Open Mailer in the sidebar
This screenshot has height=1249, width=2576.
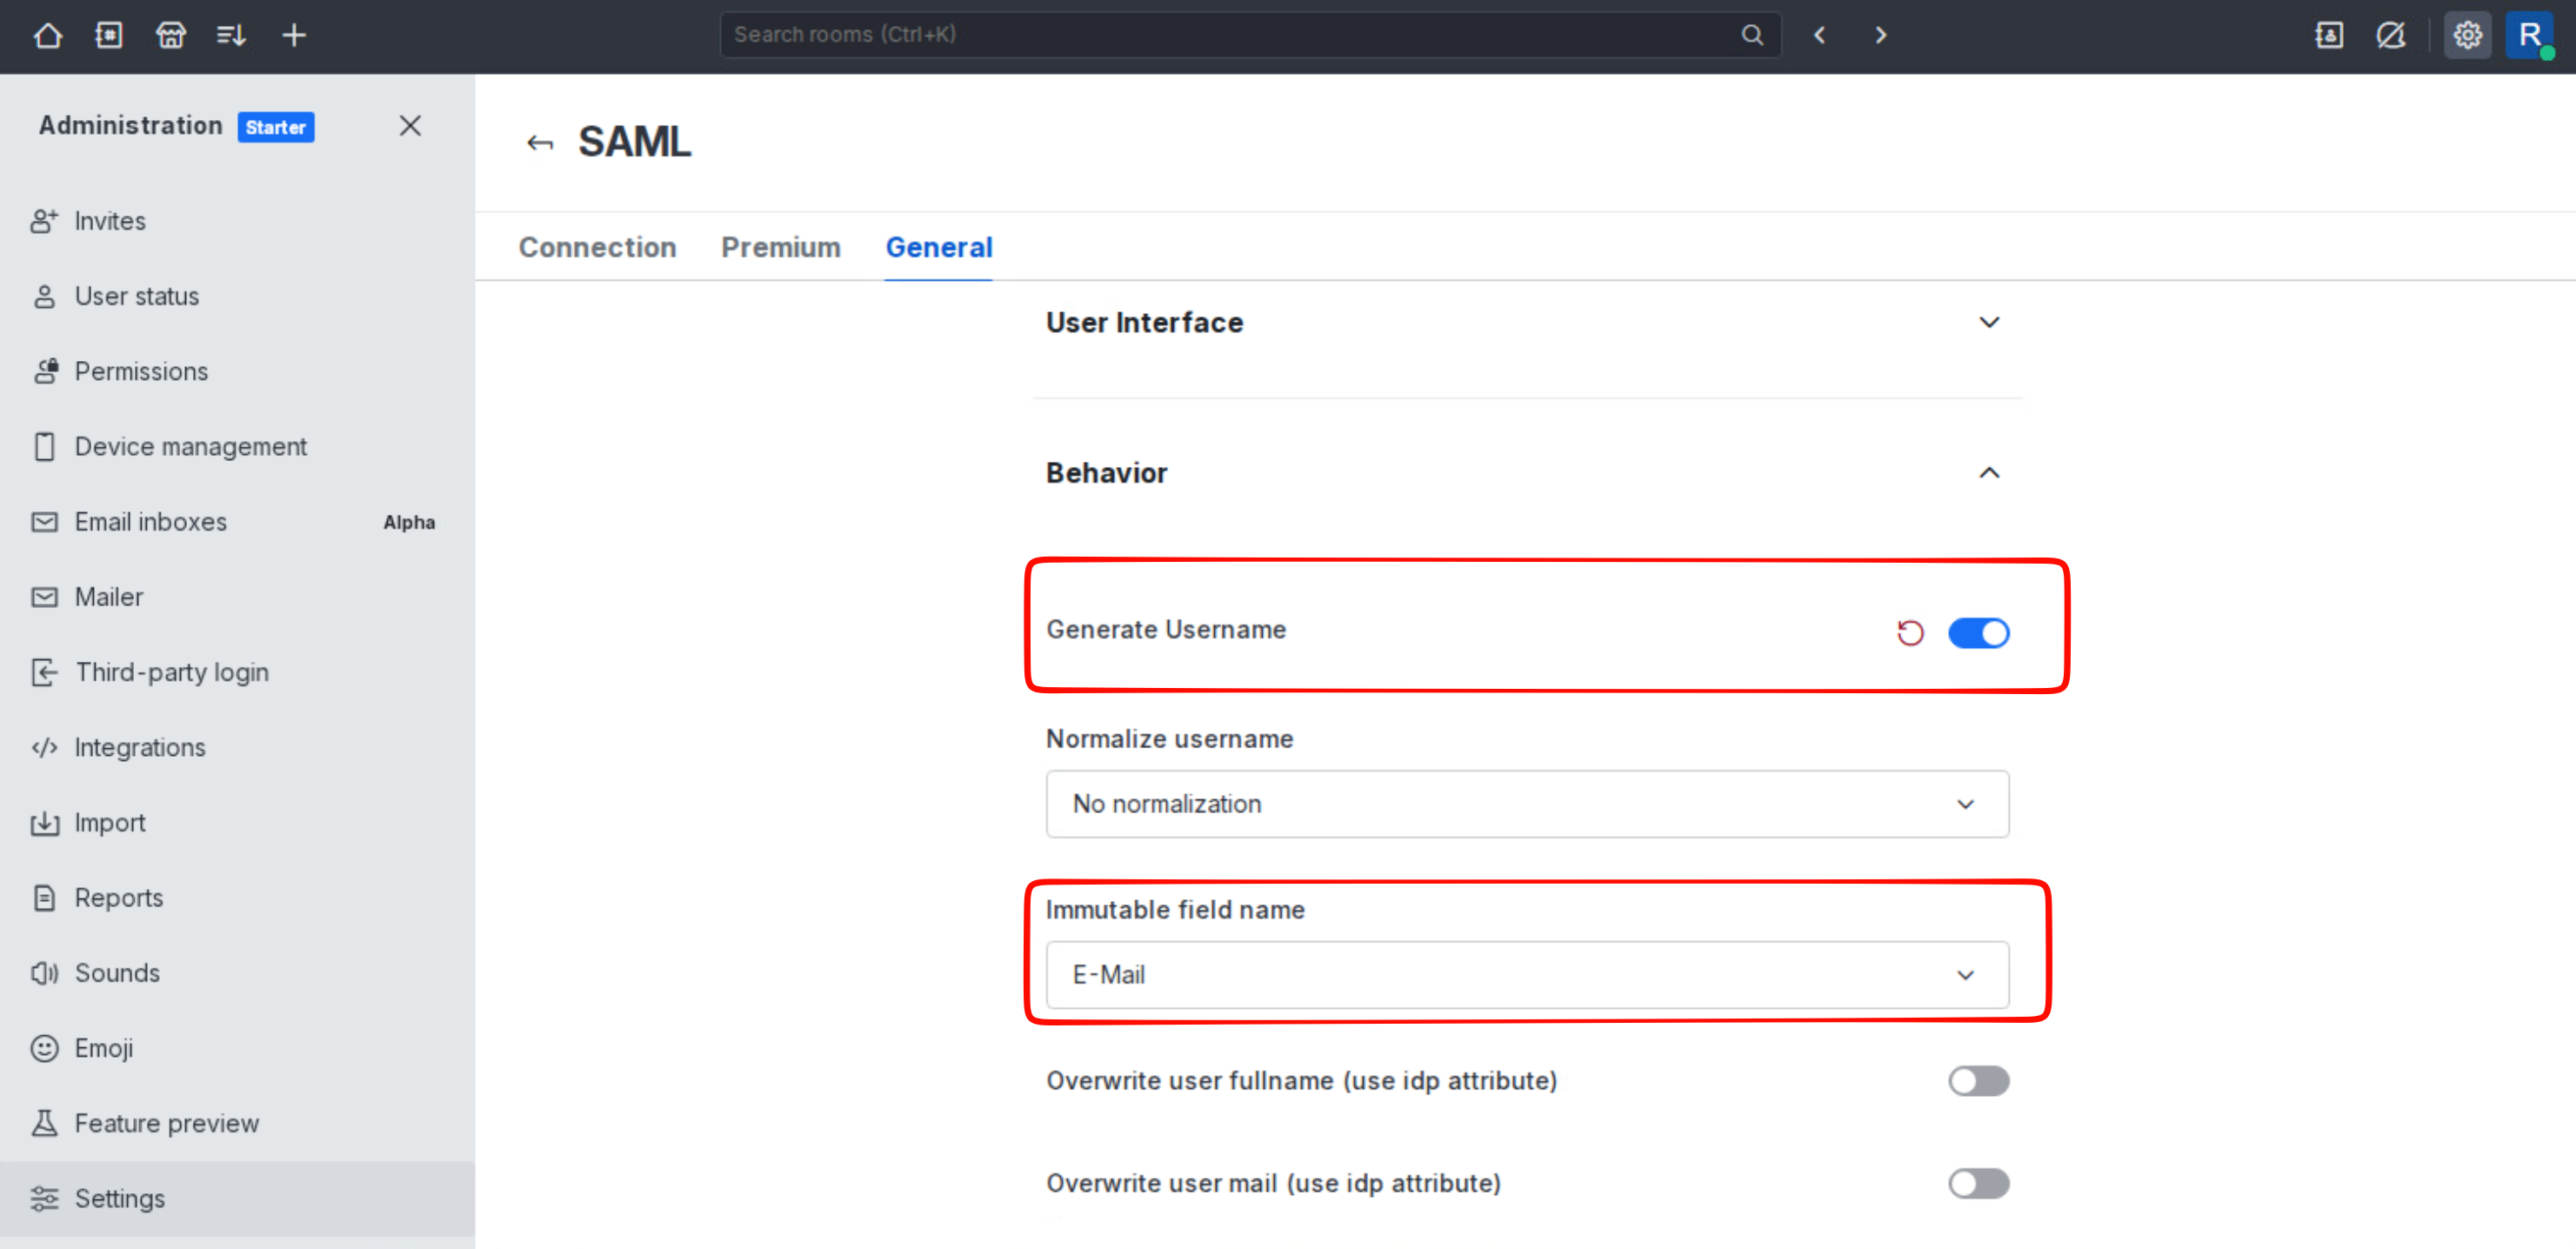pyautogui.click(x=238, y=597)
